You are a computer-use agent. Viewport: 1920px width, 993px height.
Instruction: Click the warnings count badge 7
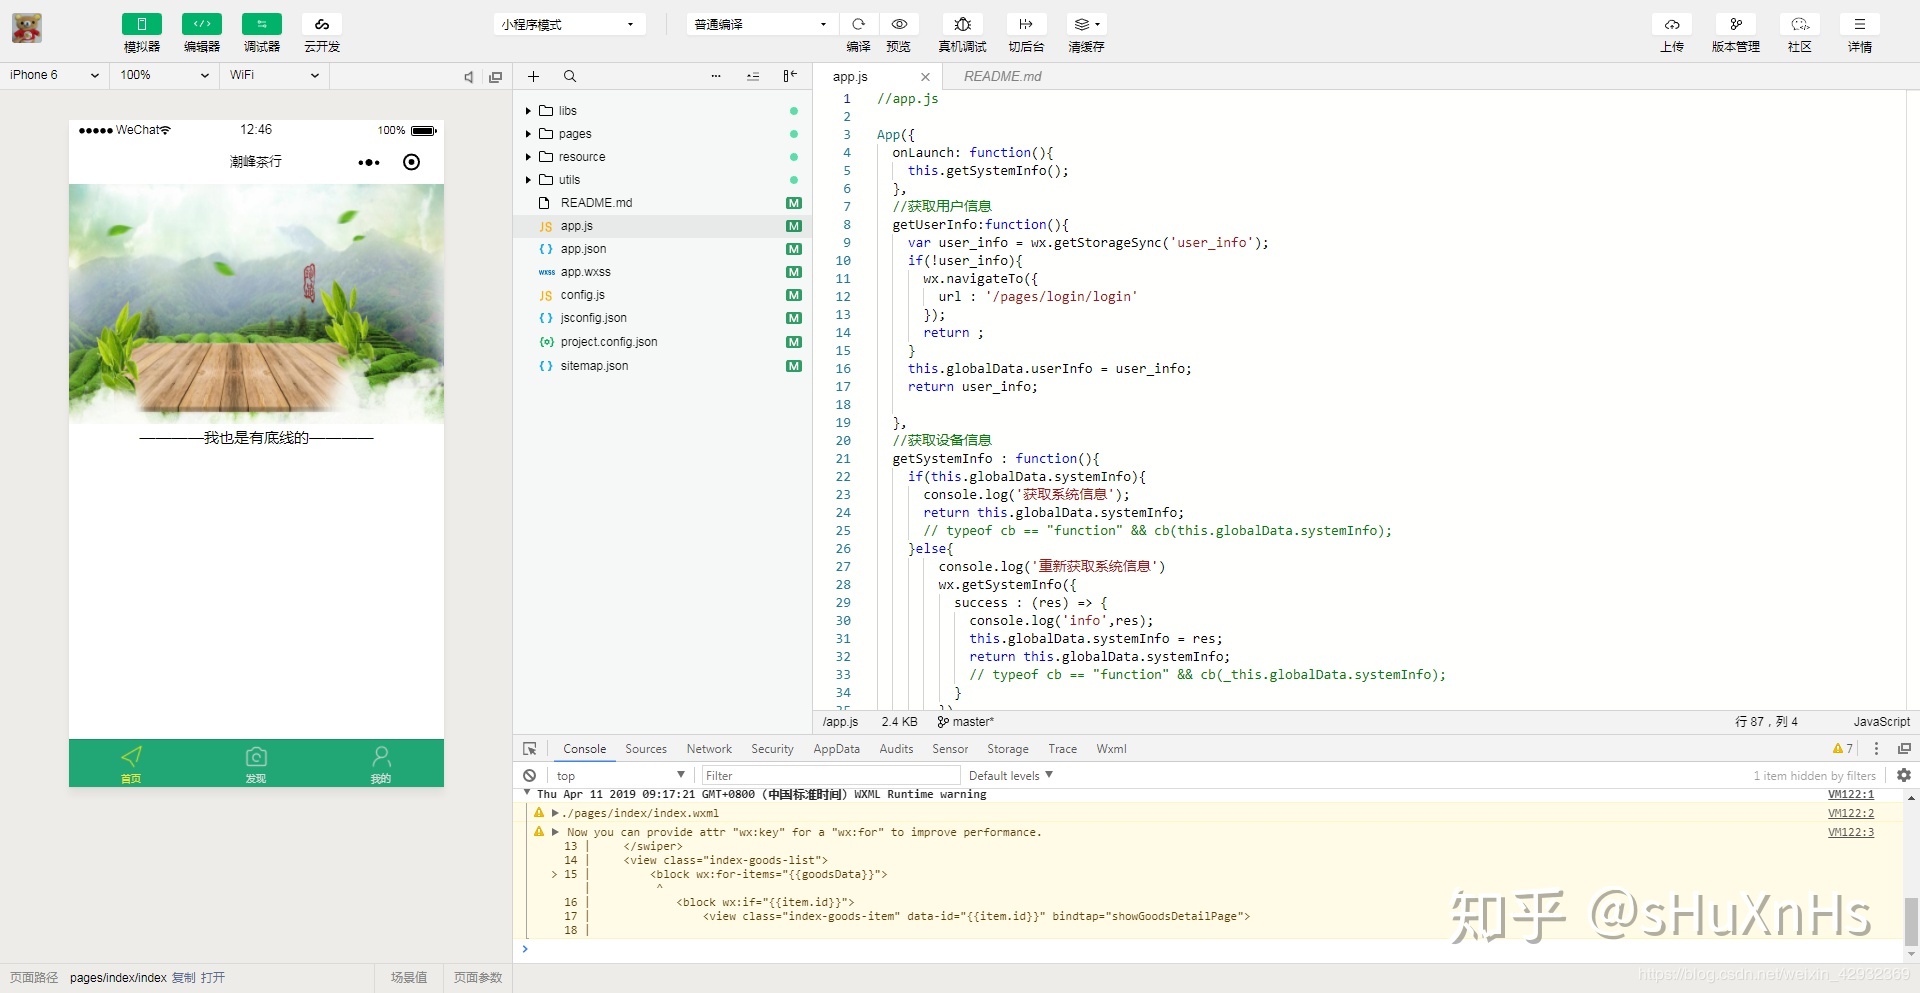(1843, 748)
